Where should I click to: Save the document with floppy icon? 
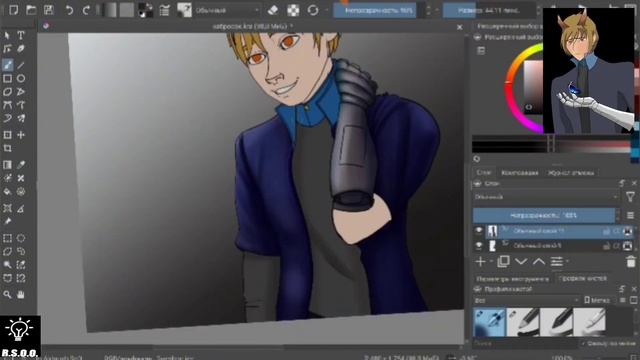click(49, 10)
